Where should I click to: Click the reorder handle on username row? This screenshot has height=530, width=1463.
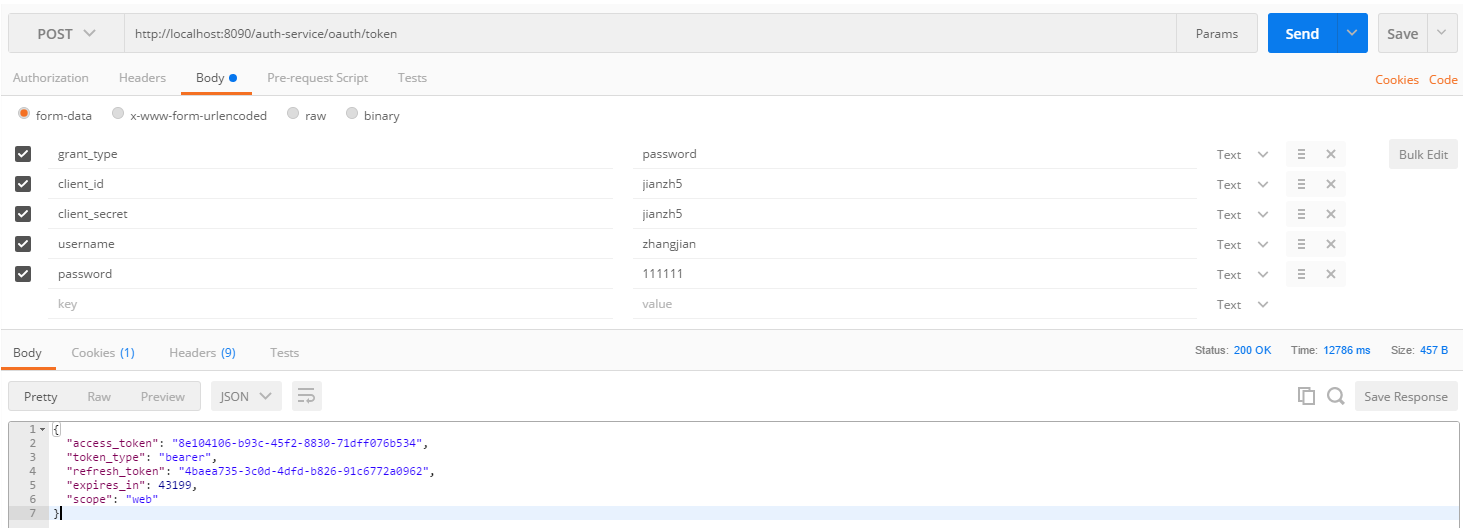click(x=1301, y=244)
